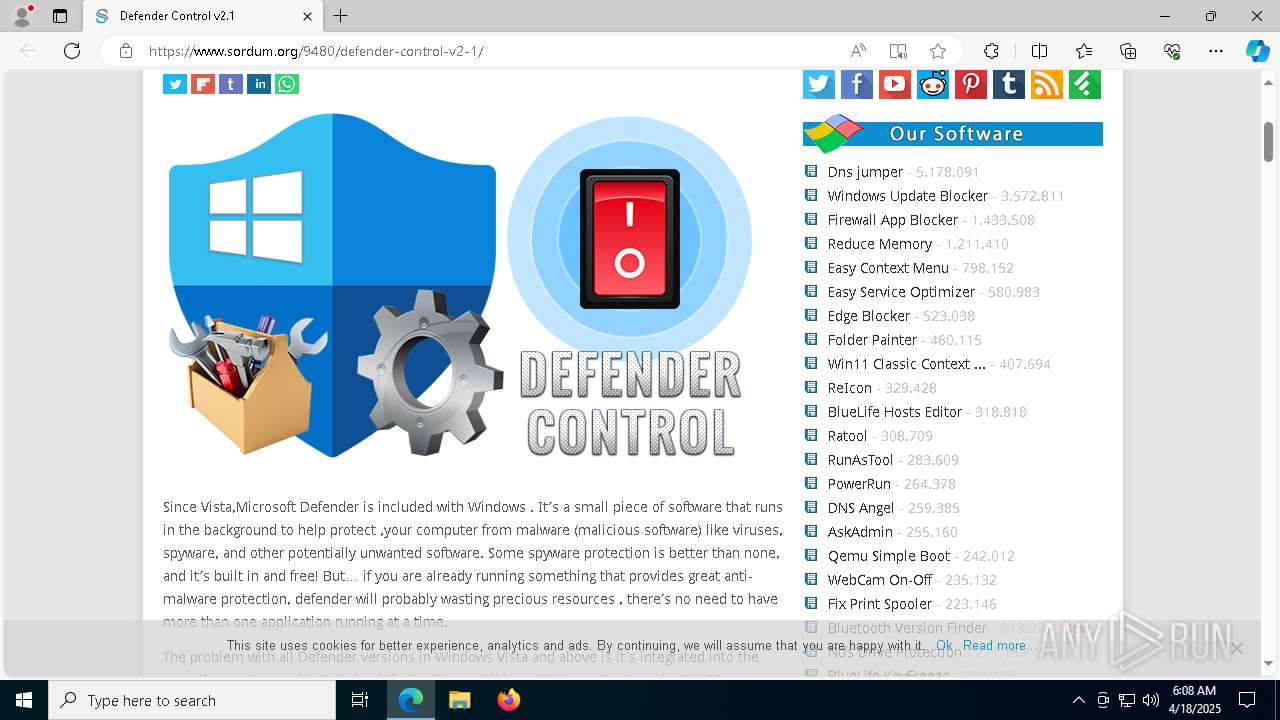Open the Feedly icon in the sidebar

[1085, 84]
